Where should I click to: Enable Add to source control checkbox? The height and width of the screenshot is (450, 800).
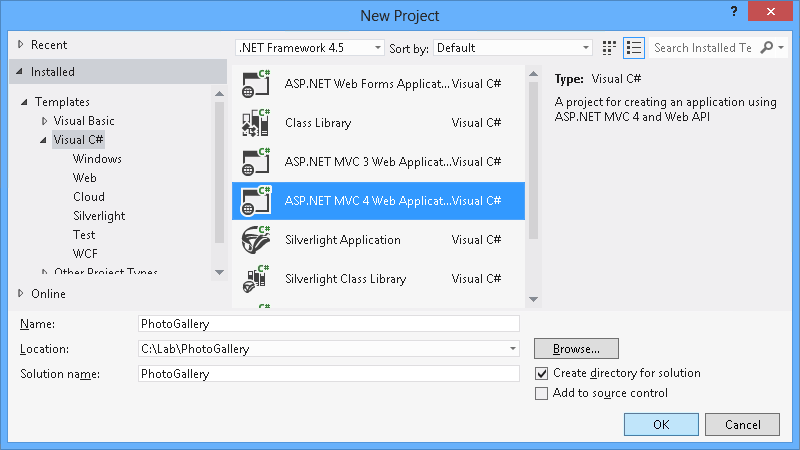[x=542, y=393]
